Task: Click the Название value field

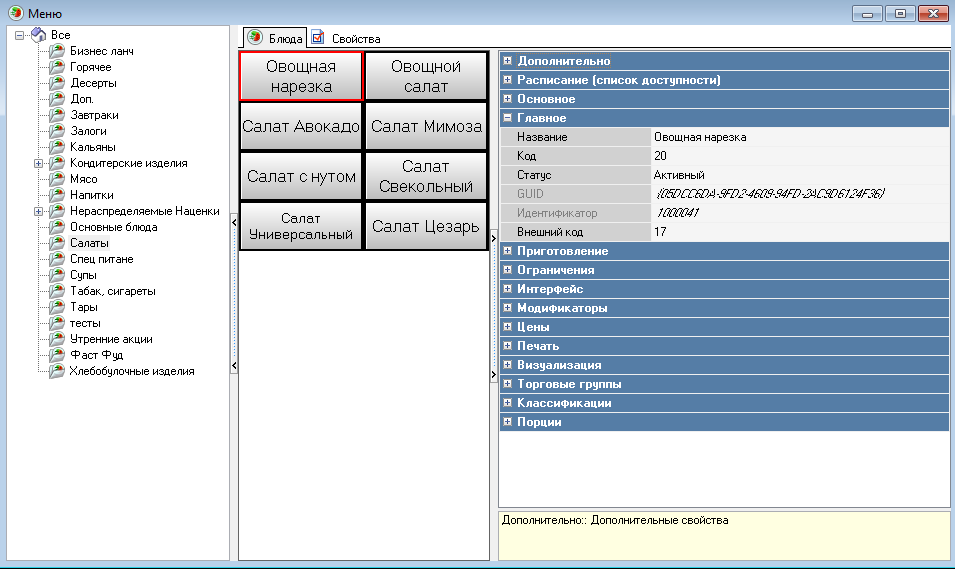Action: pyautogui.click(x=798, y=137)
